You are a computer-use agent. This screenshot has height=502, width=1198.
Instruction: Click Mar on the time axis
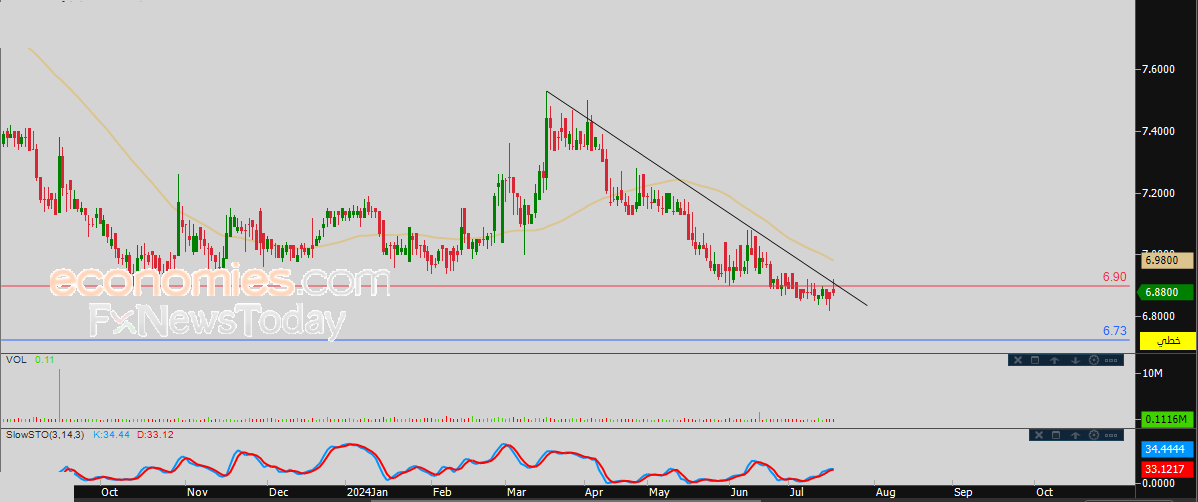pyautogui.click(x=517, y=493)
